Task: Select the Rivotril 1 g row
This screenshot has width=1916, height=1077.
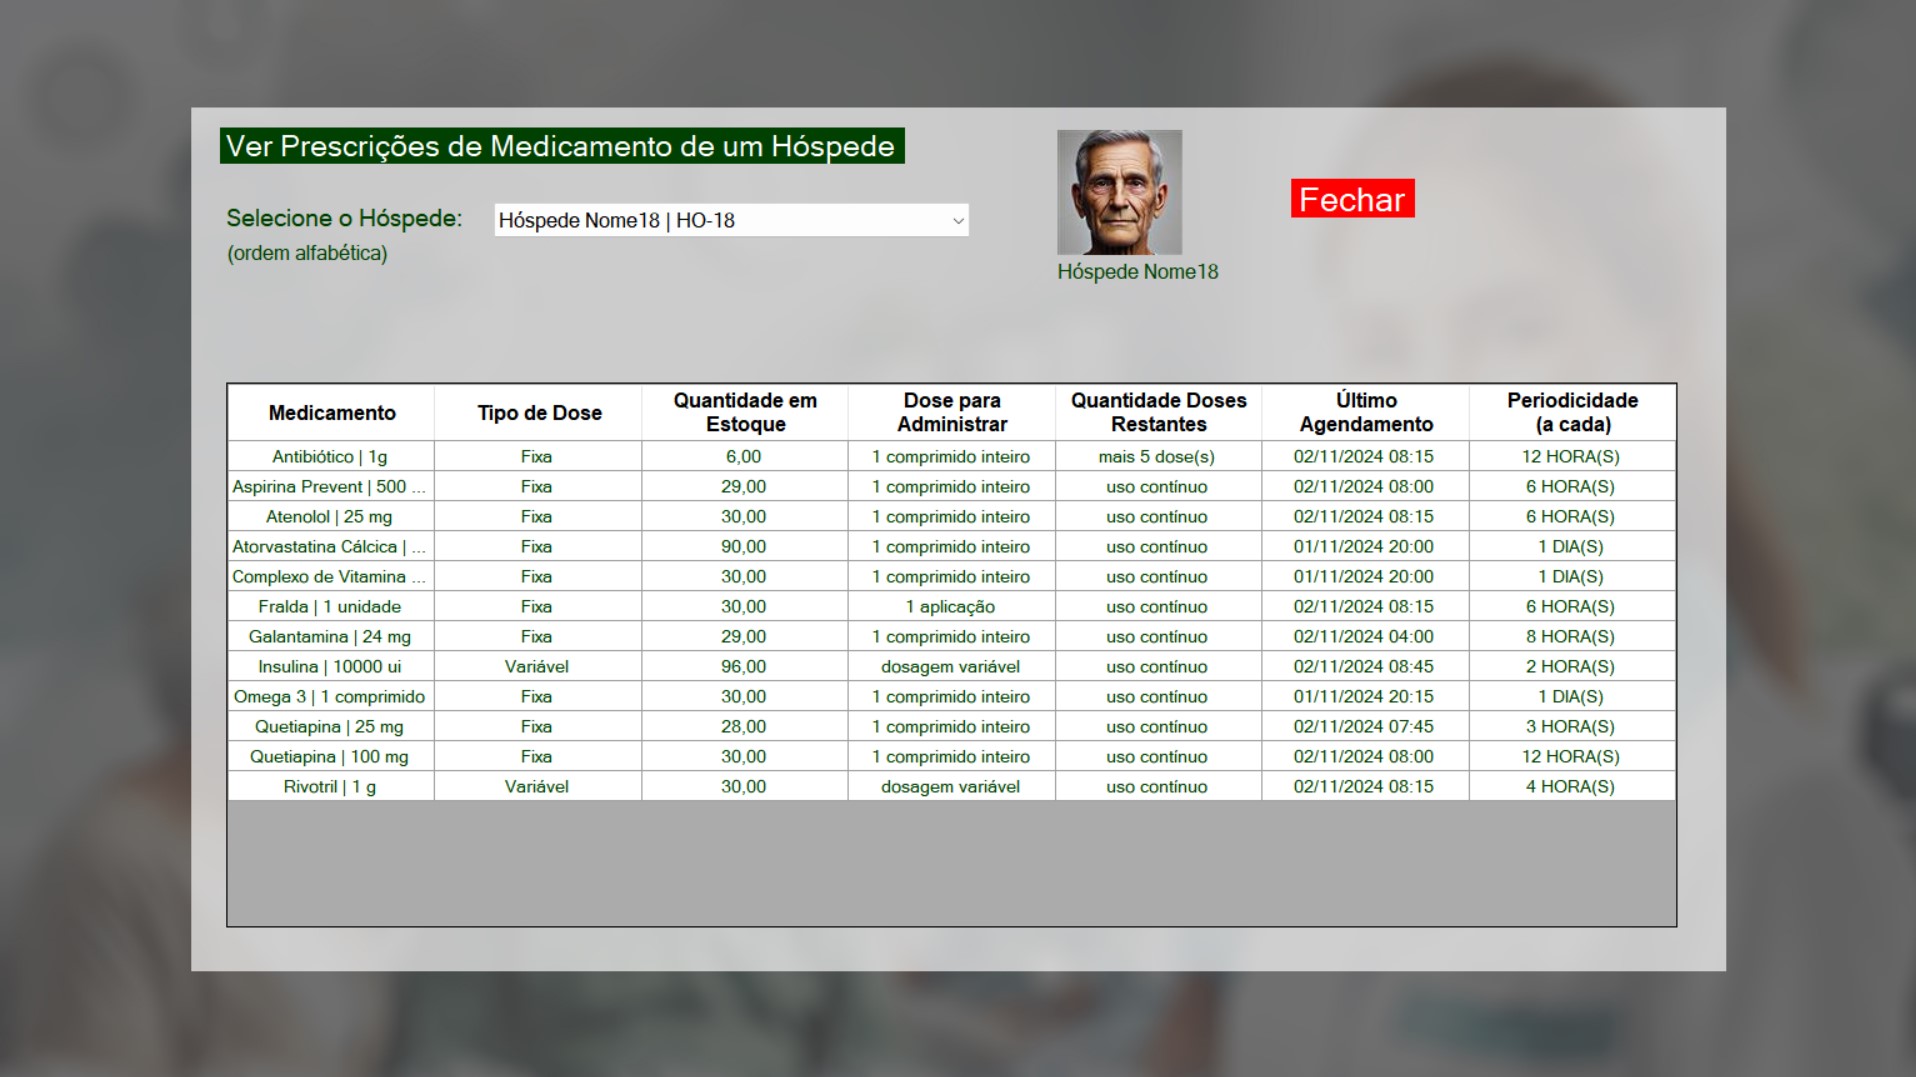Action: point(330,787)
